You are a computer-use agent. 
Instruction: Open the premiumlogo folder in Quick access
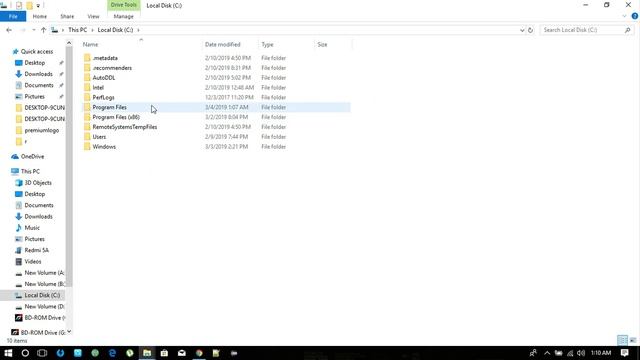pos(42,130)
